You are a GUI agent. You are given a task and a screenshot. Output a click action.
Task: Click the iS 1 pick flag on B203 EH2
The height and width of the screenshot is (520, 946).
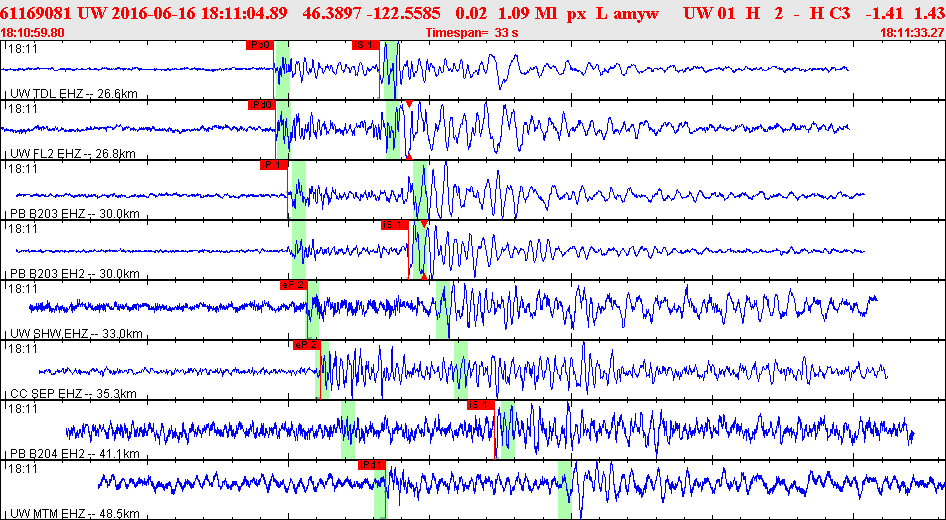click(x=395, y=225)
